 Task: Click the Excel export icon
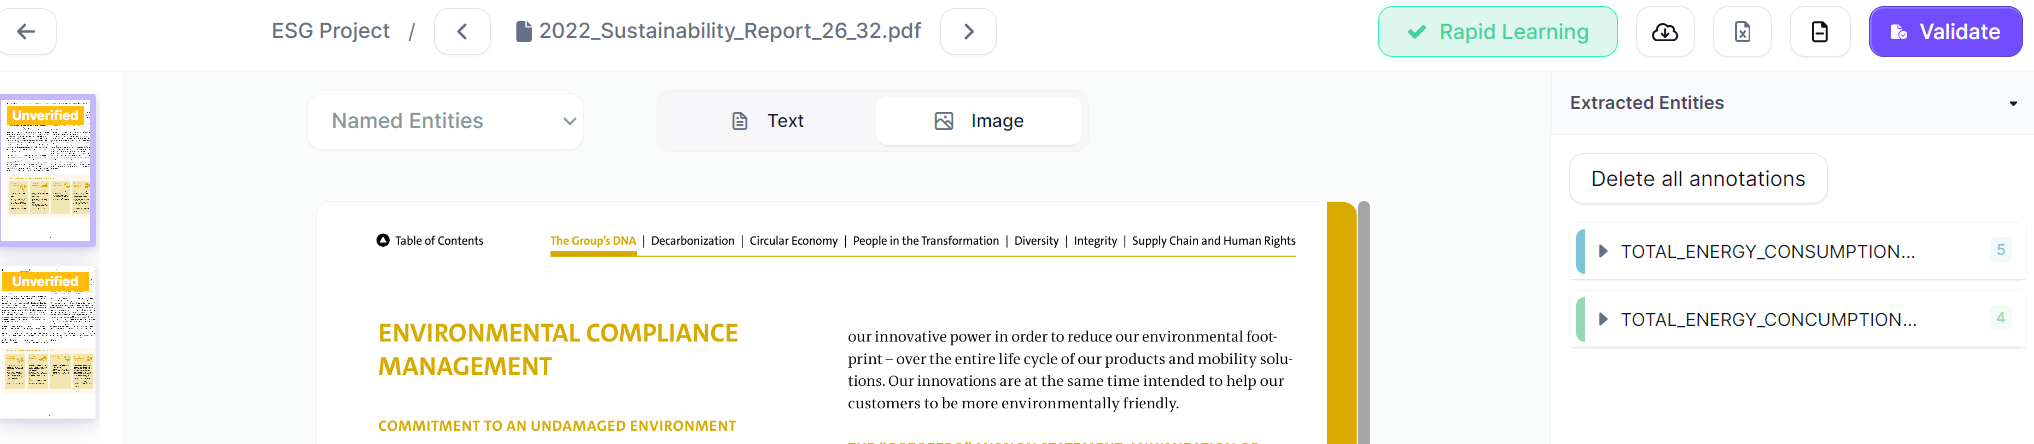[x=1742, y=32]
